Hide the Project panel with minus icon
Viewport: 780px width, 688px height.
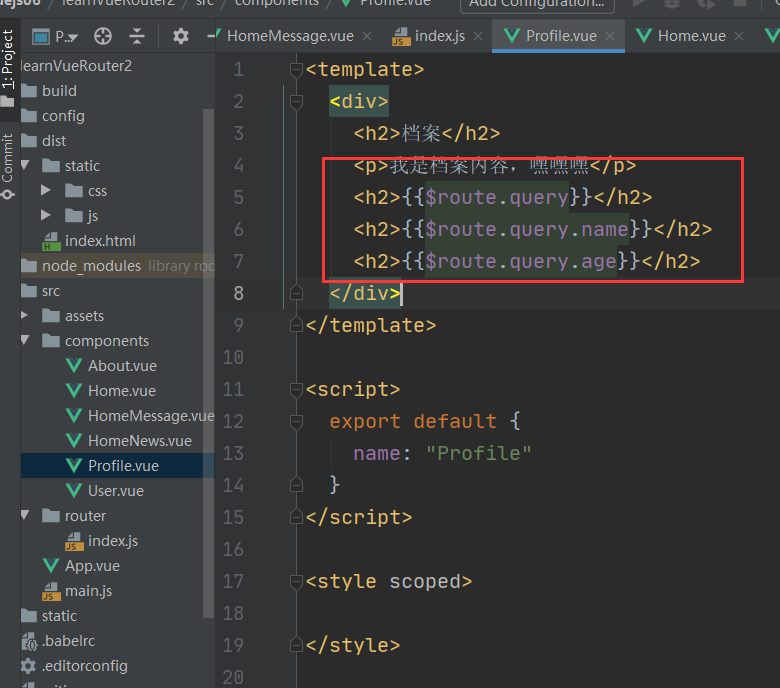click(211, 36)
